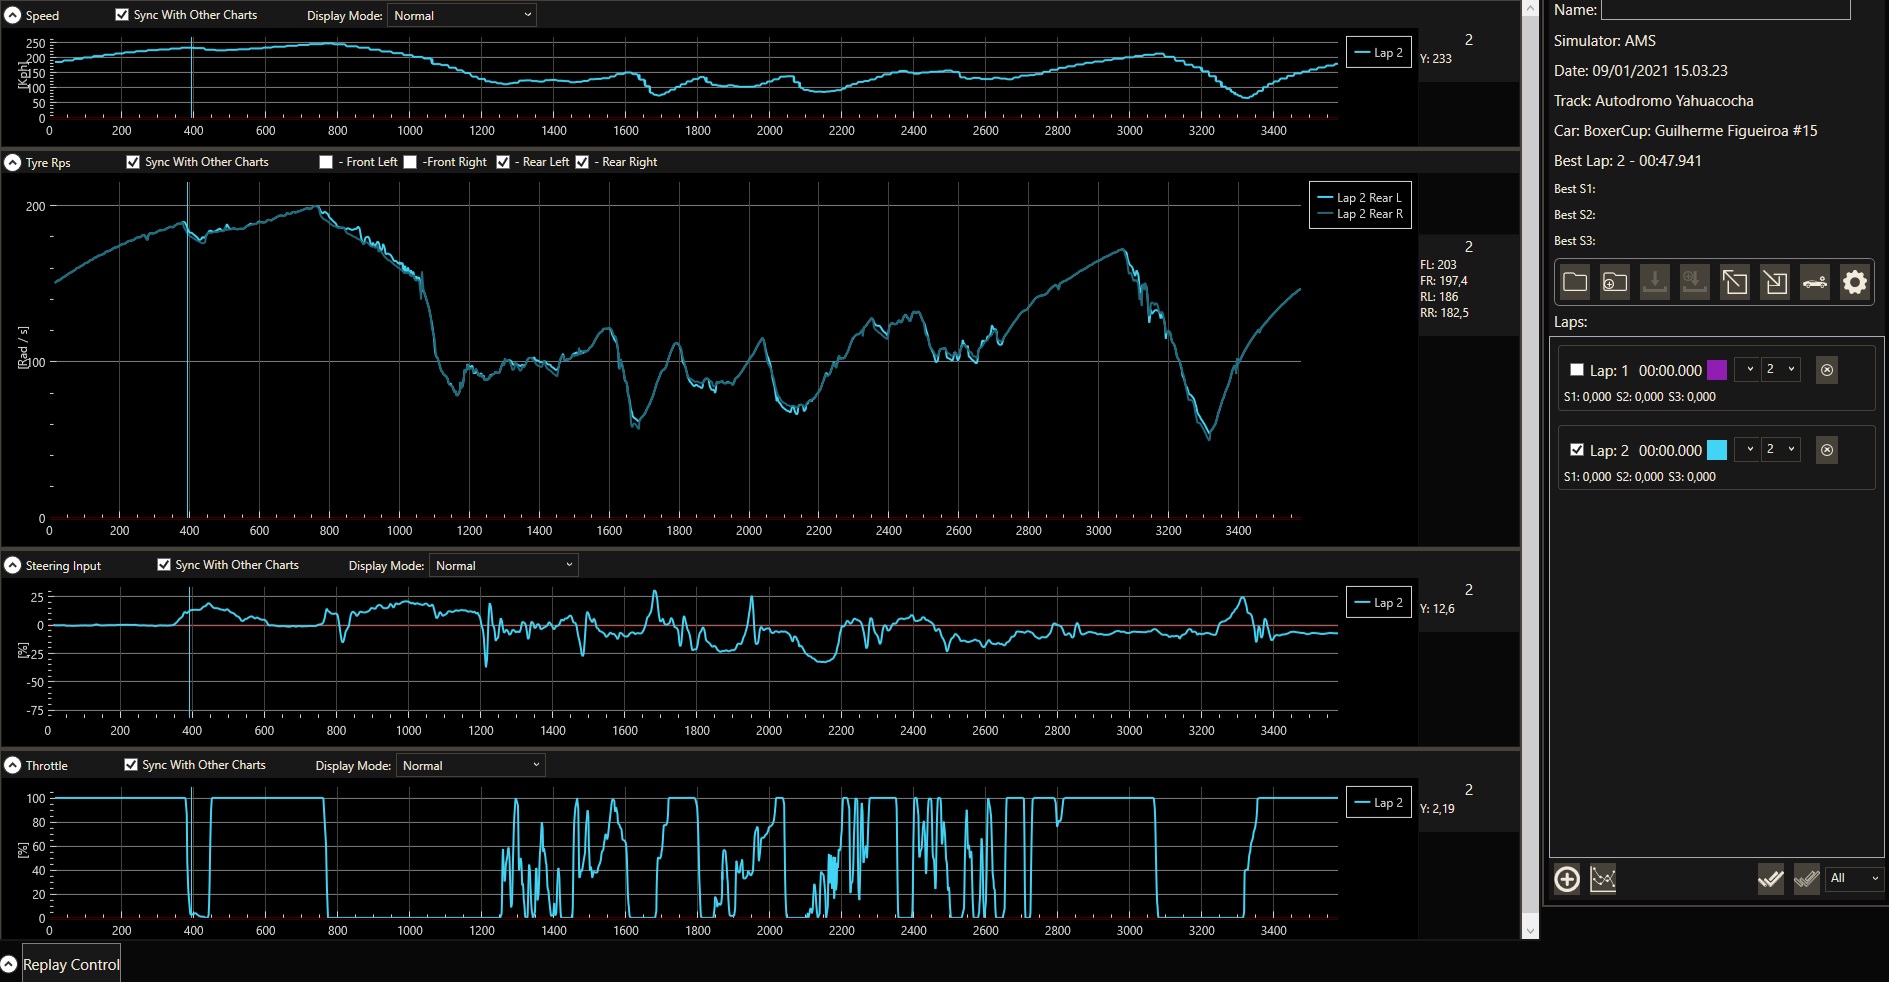Open the settings gear icon
This screenshot has height=982, width=1889.
click(x=1855, y=283)
